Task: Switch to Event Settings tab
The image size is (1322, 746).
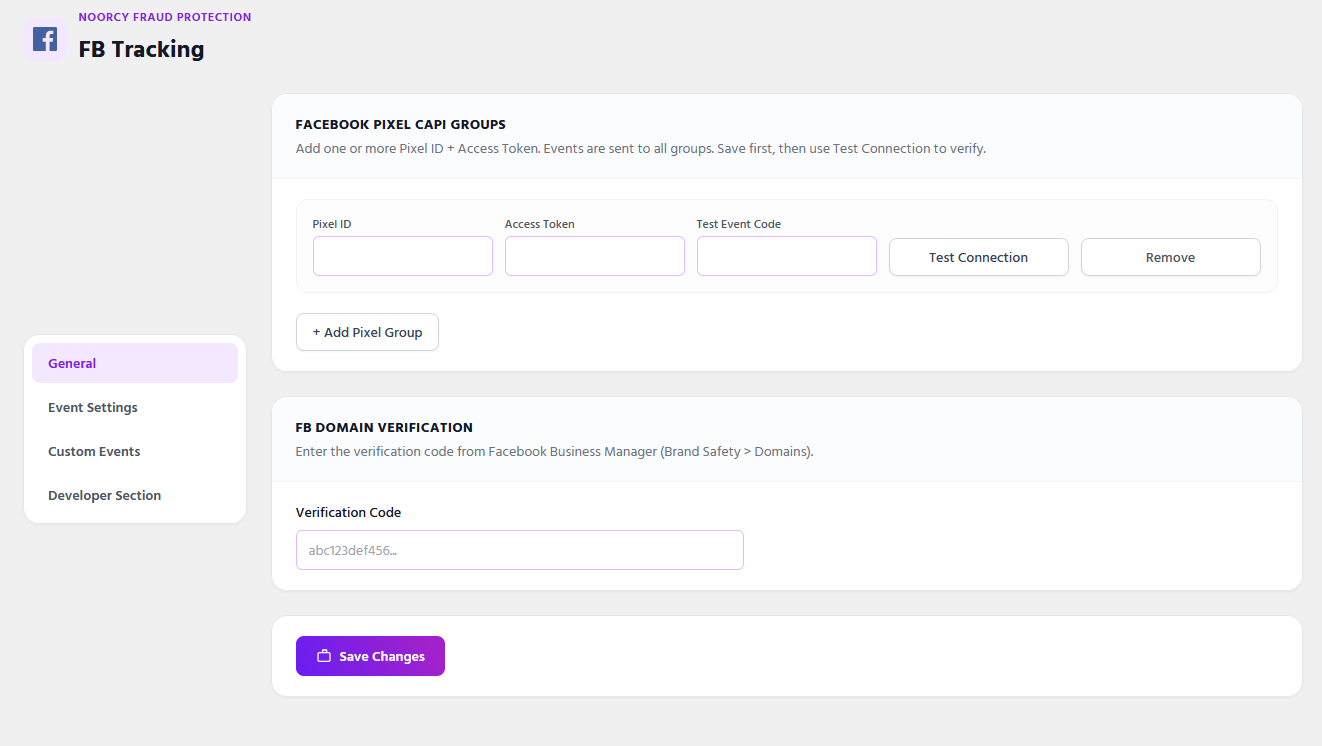Action: tap(135, 407)
